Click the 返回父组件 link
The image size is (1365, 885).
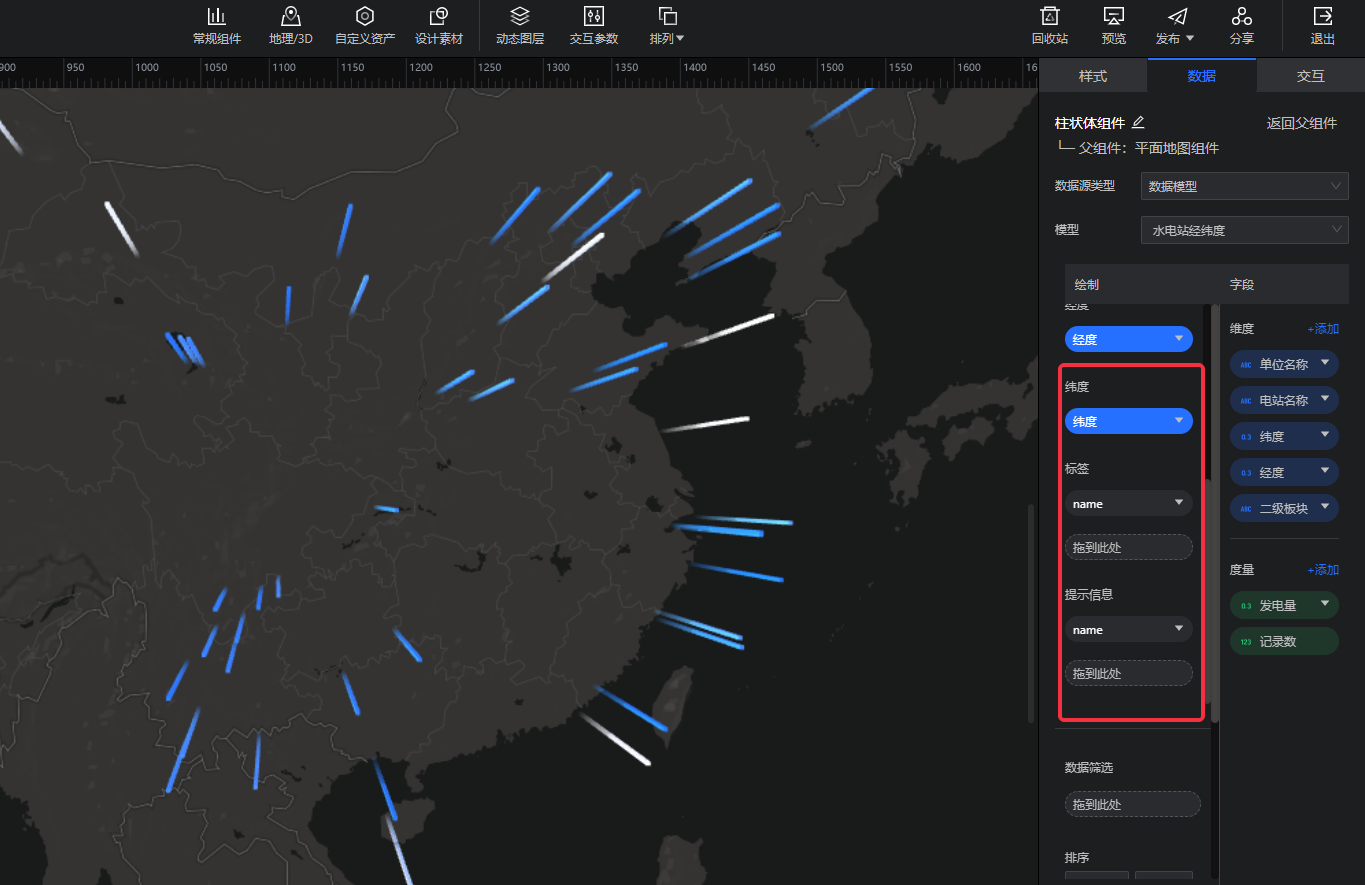tap(1301, 123)
